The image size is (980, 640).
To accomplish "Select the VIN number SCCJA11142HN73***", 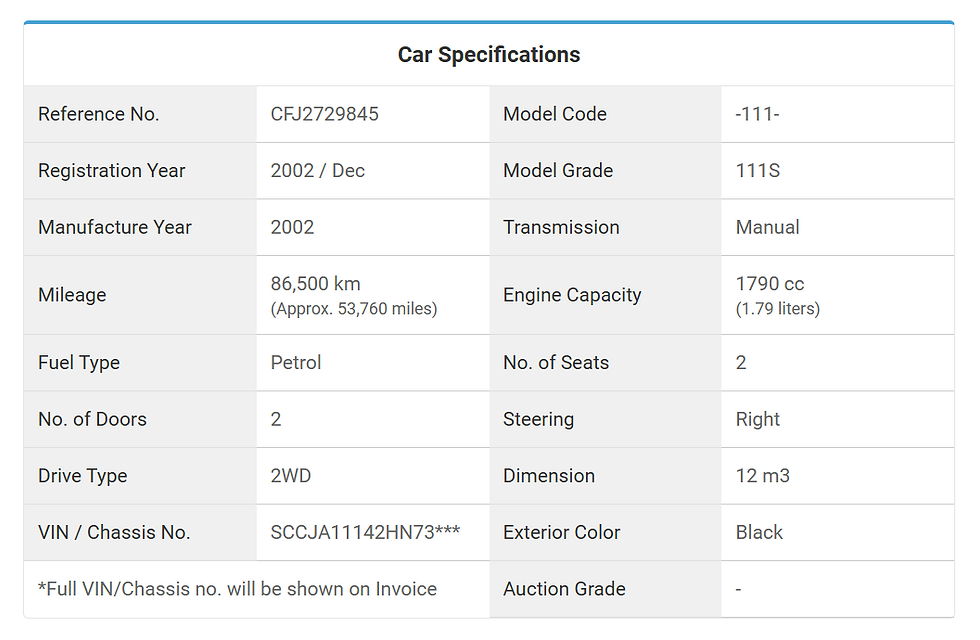I will (x=365, y=532).
